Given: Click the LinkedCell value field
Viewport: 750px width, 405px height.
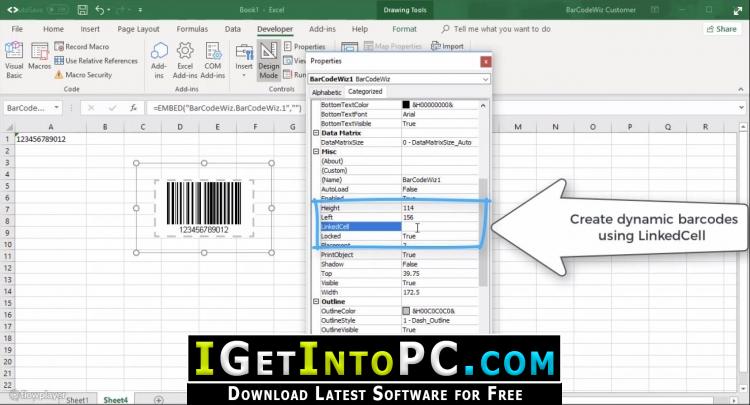Looking at the screenshot, I should 440,227.
